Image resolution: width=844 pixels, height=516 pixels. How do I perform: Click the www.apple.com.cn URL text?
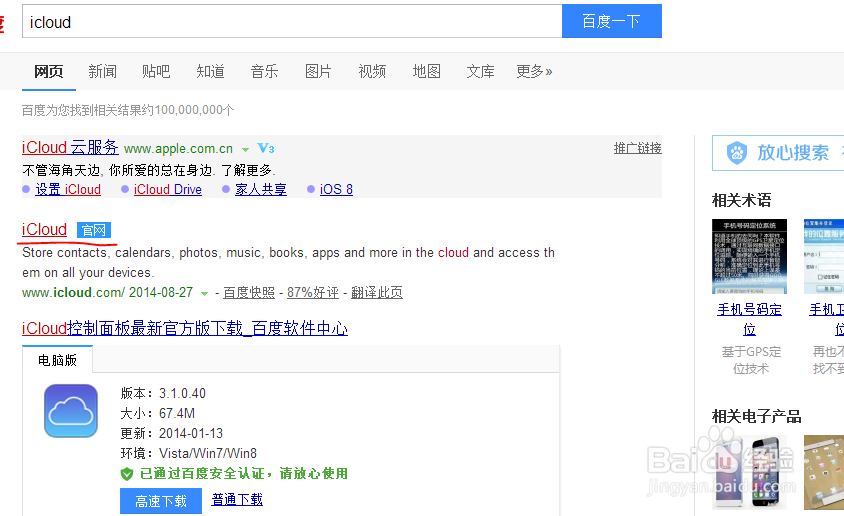coord(178,149)
